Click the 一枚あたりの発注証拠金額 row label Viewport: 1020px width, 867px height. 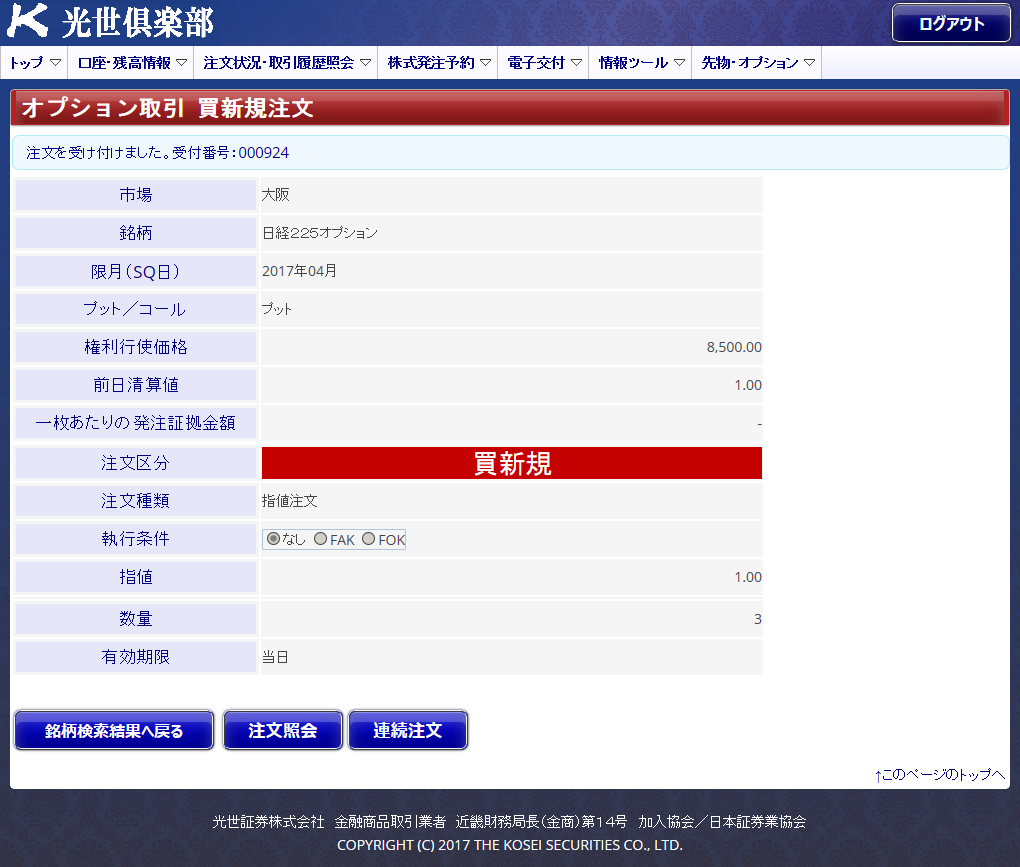pos(136,423)
